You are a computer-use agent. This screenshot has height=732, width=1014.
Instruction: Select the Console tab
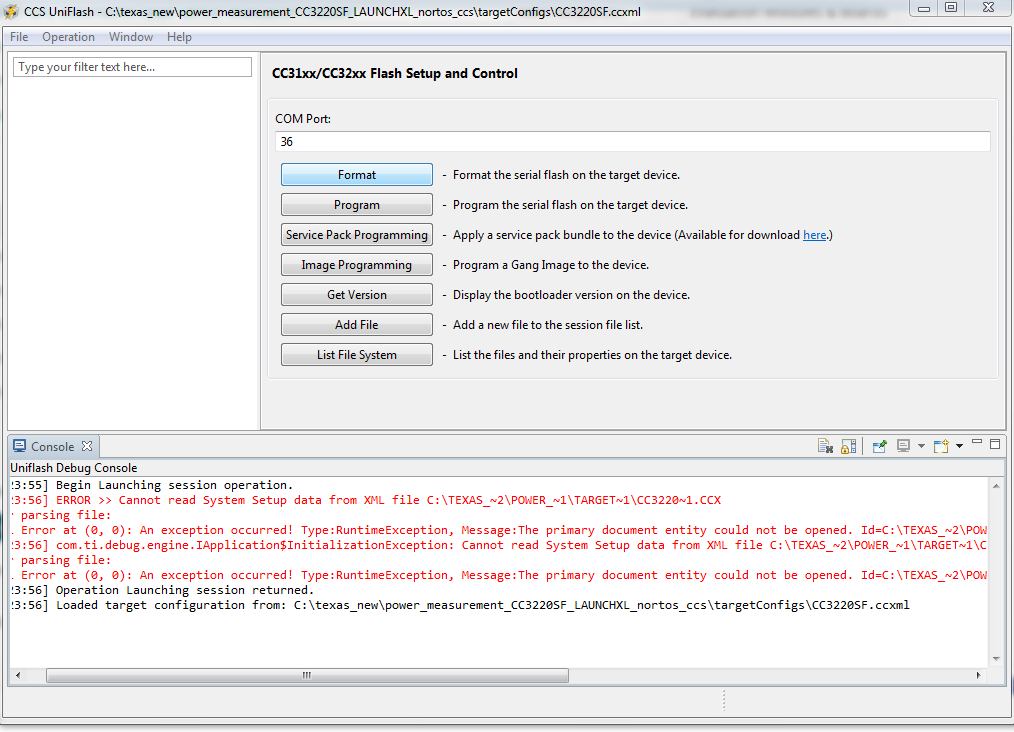tap(52, 446)
